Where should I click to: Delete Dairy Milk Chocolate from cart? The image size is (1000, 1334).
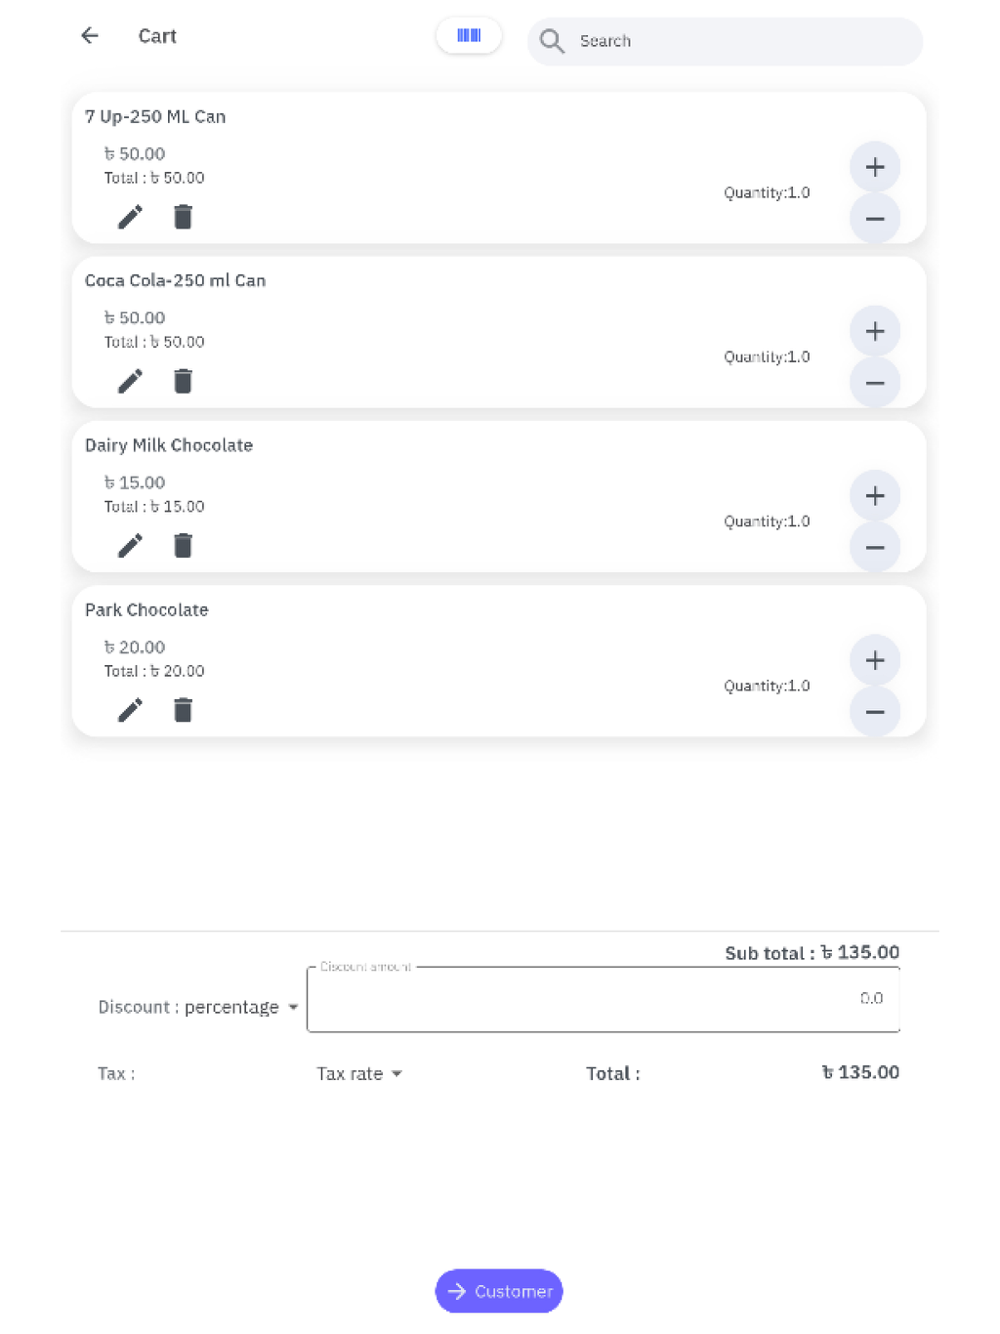[x=183, y=546]
